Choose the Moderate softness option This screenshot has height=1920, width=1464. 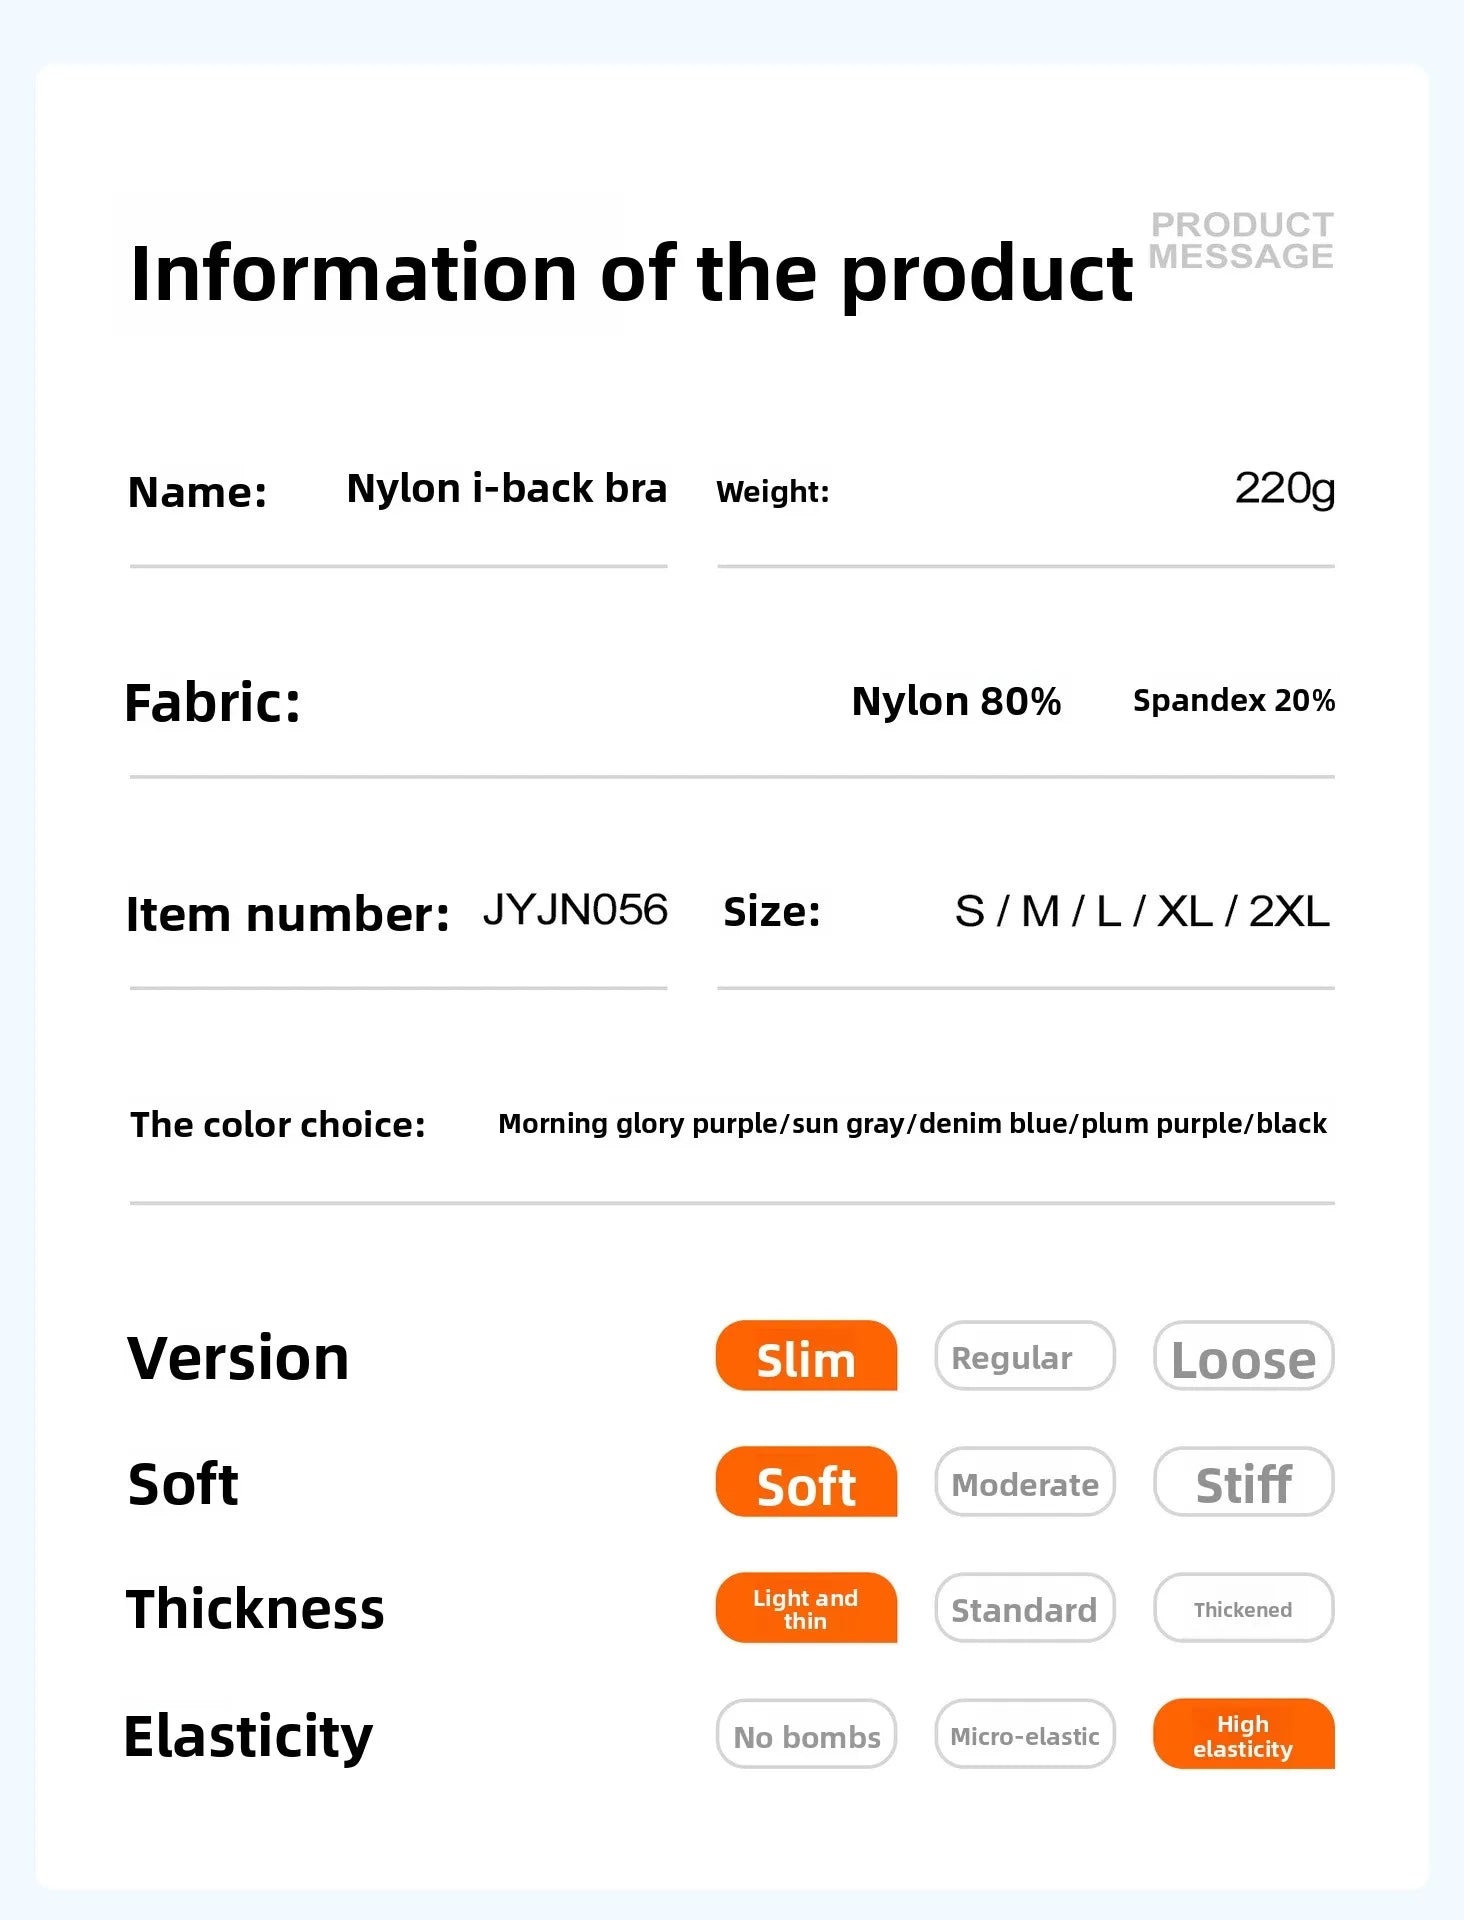(x=1024, y=1482)
